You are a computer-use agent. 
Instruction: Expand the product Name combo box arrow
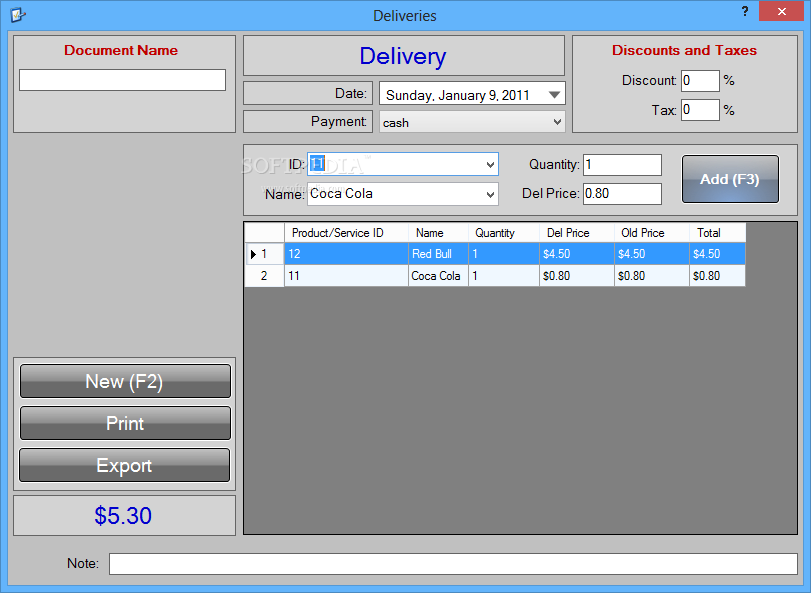coord(490,194)
